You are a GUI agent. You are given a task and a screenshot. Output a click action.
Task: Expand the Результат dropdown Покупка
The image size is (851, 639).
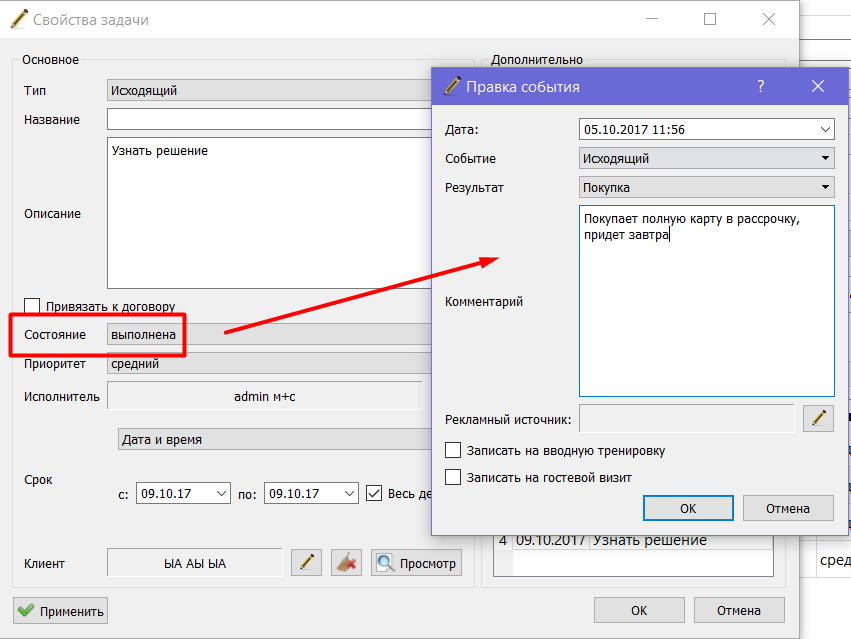[x=707, y=187]
